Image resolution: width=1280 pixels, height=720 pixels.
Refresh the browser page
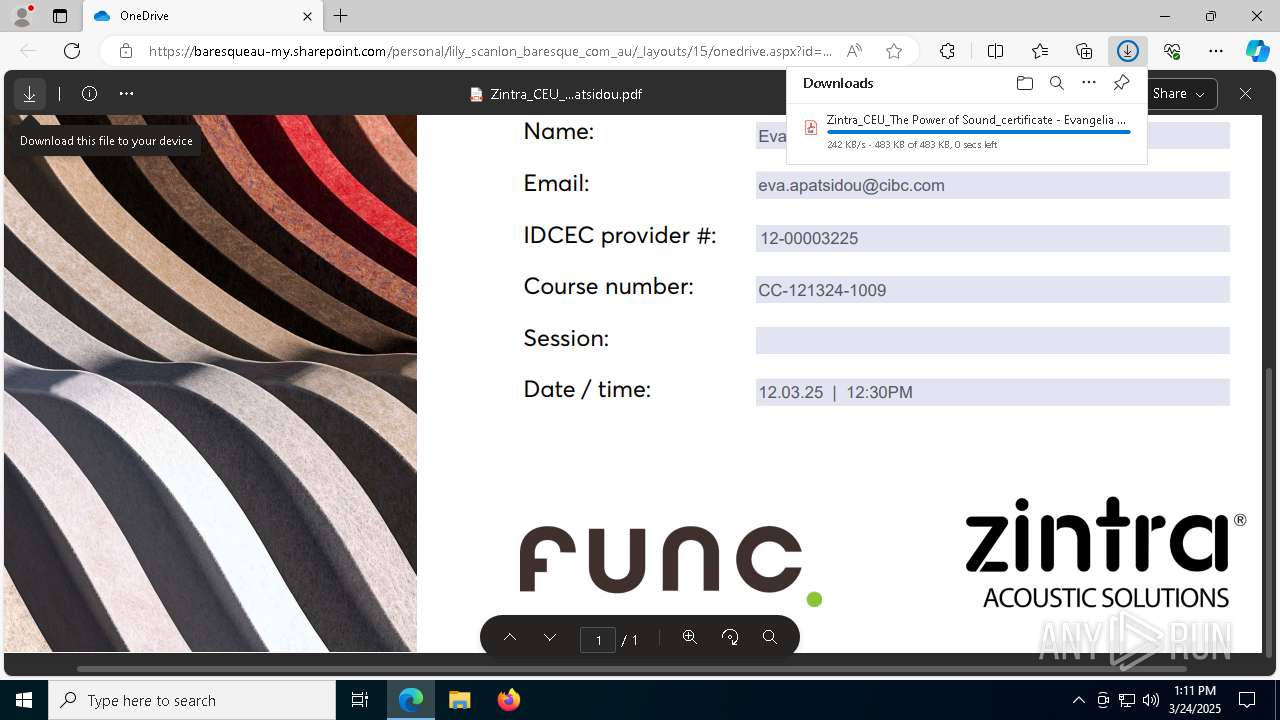[72, 51]
